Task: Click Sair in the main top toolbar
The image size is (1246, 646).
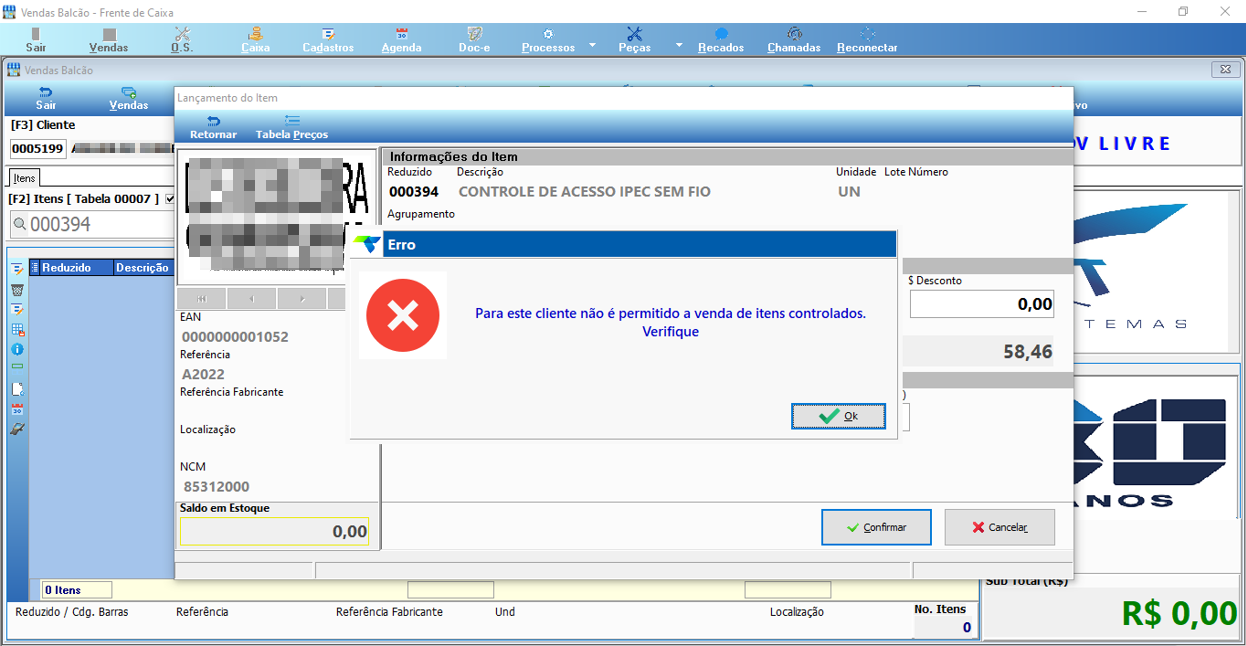Action: 36,40
